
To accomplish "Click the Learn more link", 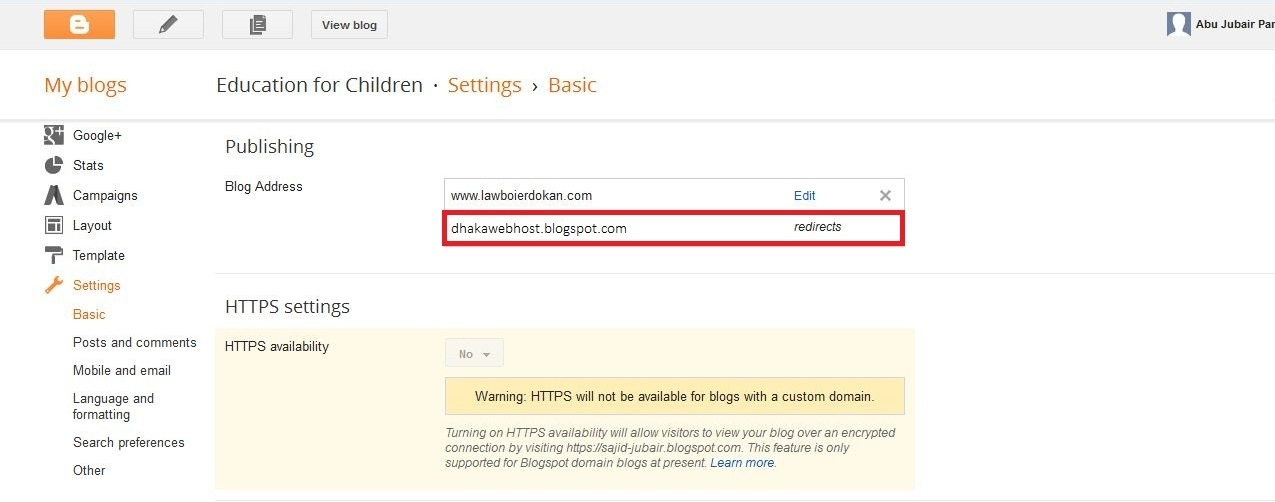I will [x=742, y=463].
